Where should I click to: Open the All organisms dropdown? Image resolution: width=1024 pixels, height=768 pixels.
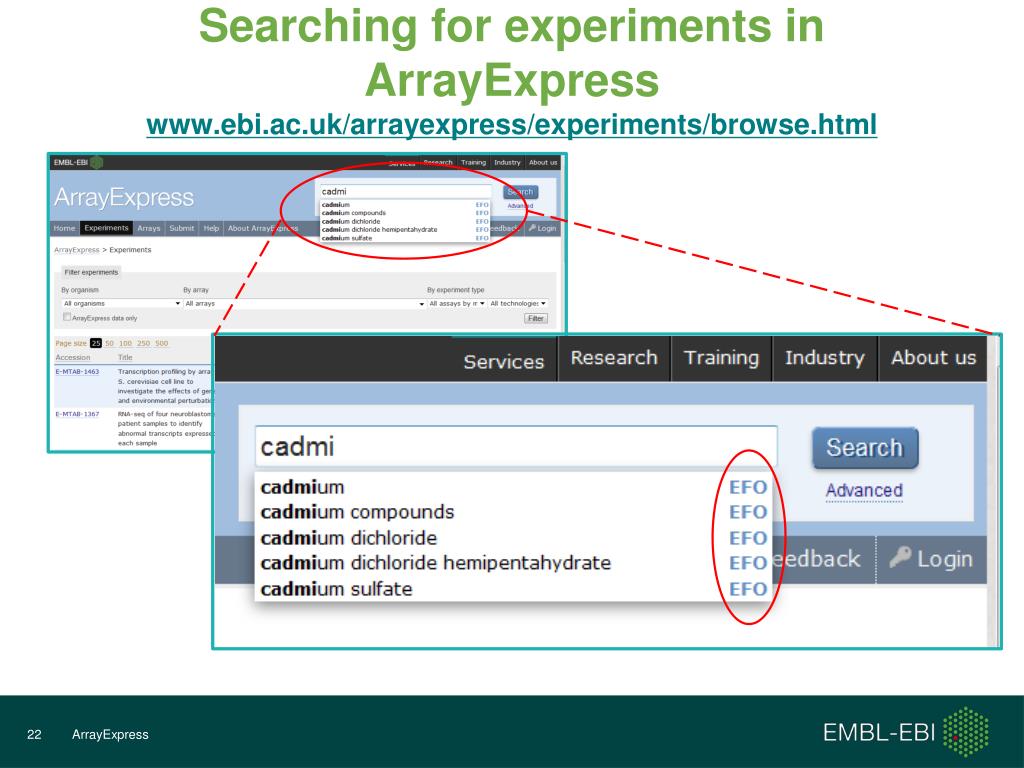click(x=121, y=304)
